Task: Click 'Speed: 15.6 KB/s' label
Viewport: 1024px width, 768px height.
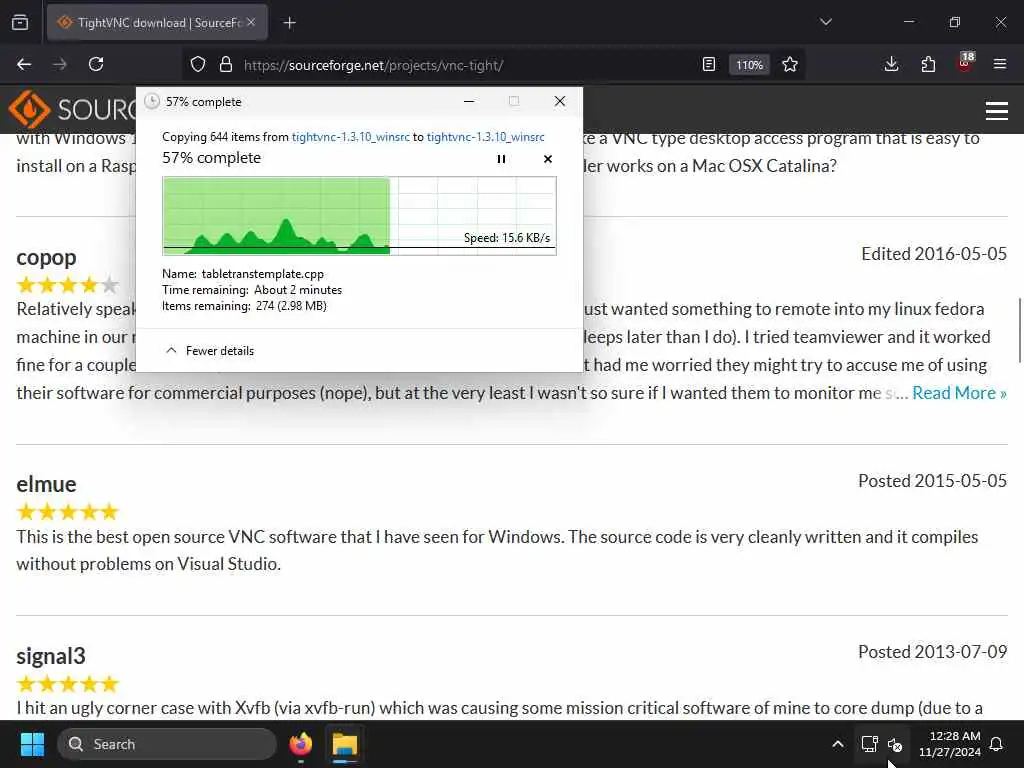Action: point(507,238)
